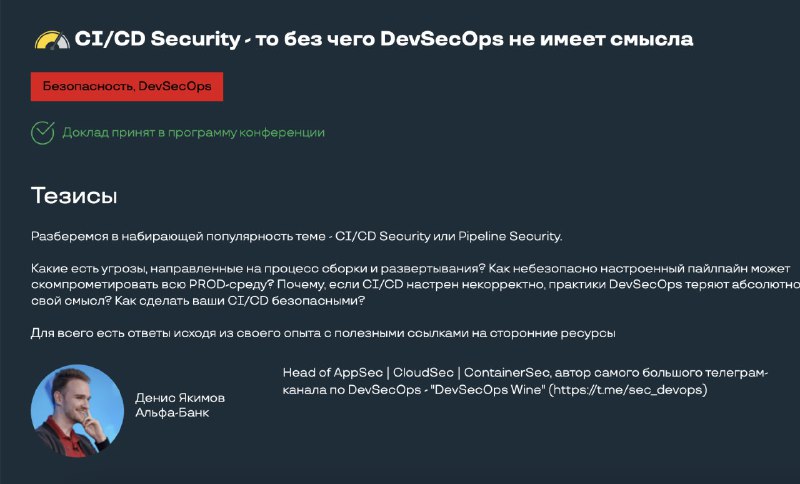This screenshot has width=800, height=484.
Task: Click the yellow gauge icon beside the title
Action: [52, 40]
